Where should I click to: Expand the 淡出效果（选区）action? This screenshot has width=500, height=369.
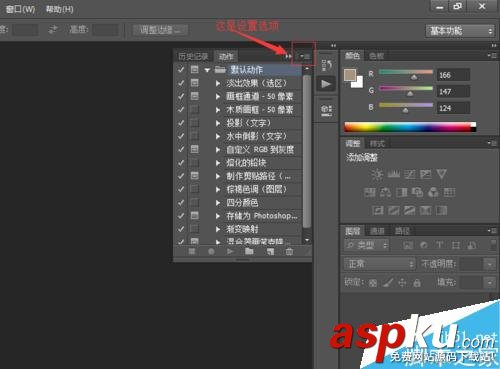tap(218, 83)
